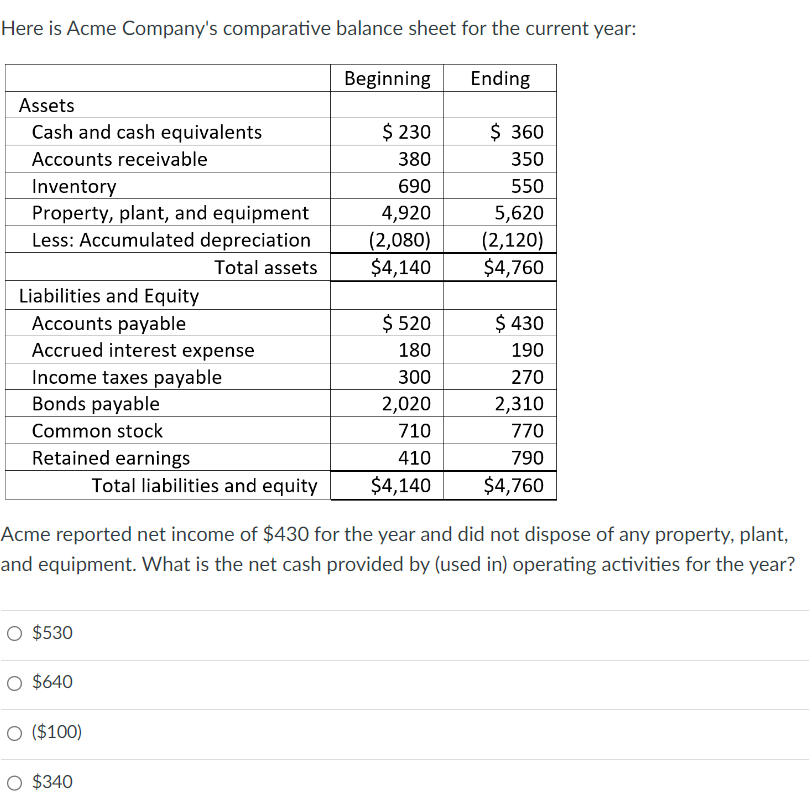Select the $640 answer option
Image resolution: width=809 pixels, height=807 pixels.
coord(14,682)
